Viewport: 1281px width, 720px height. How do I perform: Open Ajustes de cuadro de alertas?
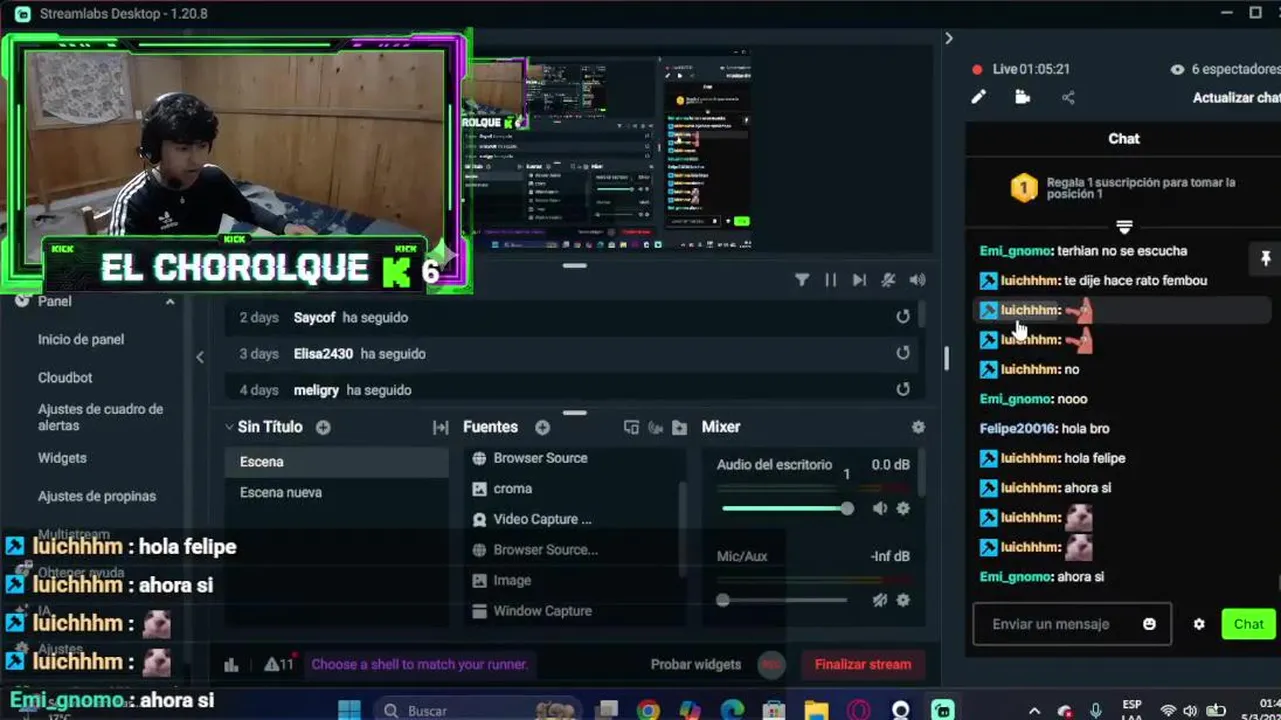point(100,417)
